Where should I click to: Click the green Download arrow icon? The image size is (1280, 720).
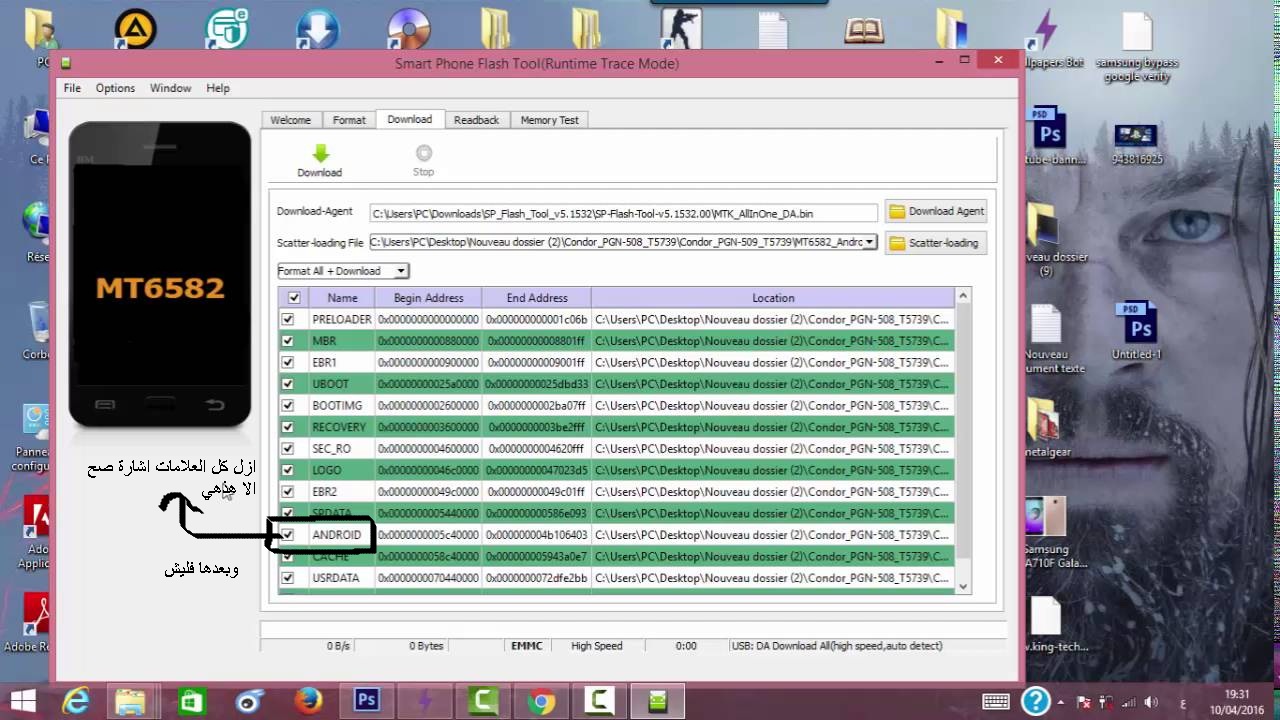point(320,153)
